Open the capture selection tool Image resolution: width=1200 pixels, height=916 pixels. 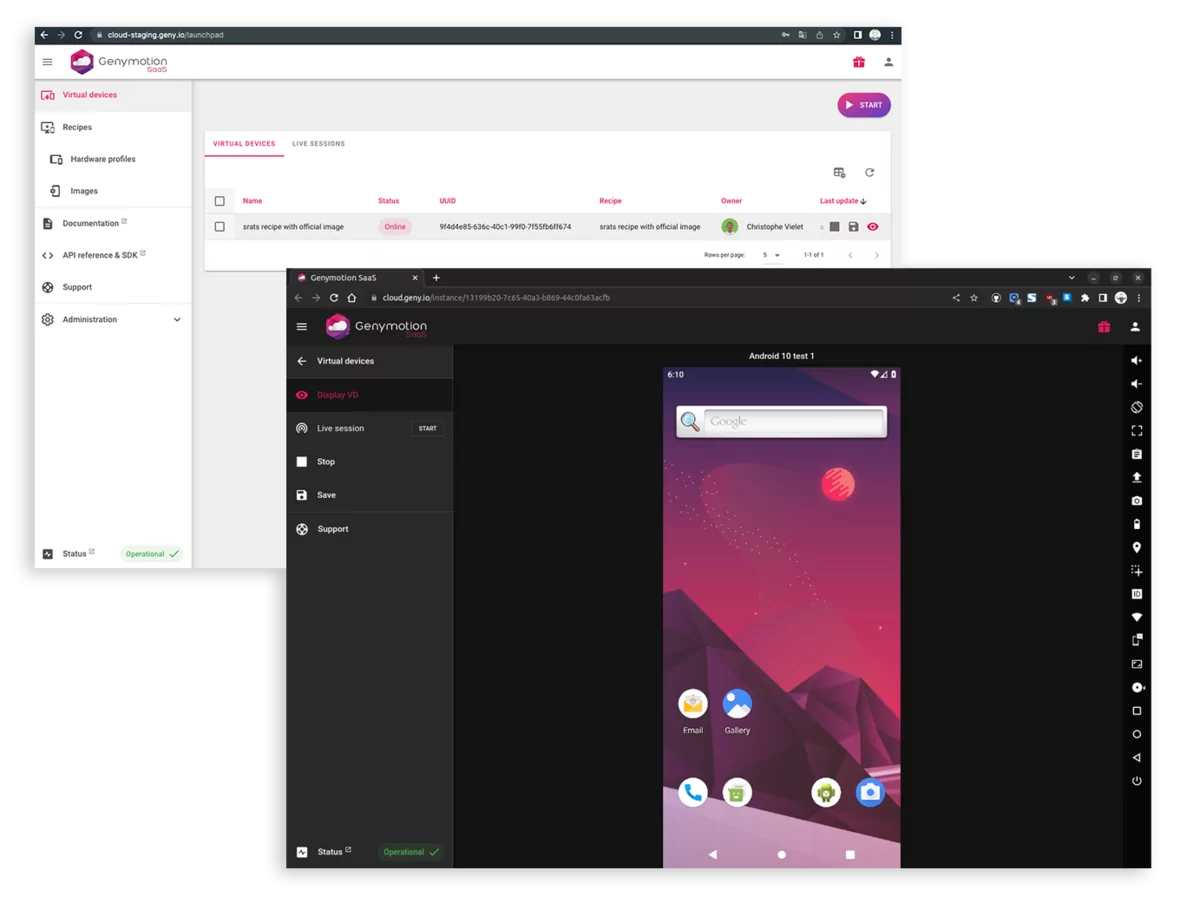click(1136, 571)
